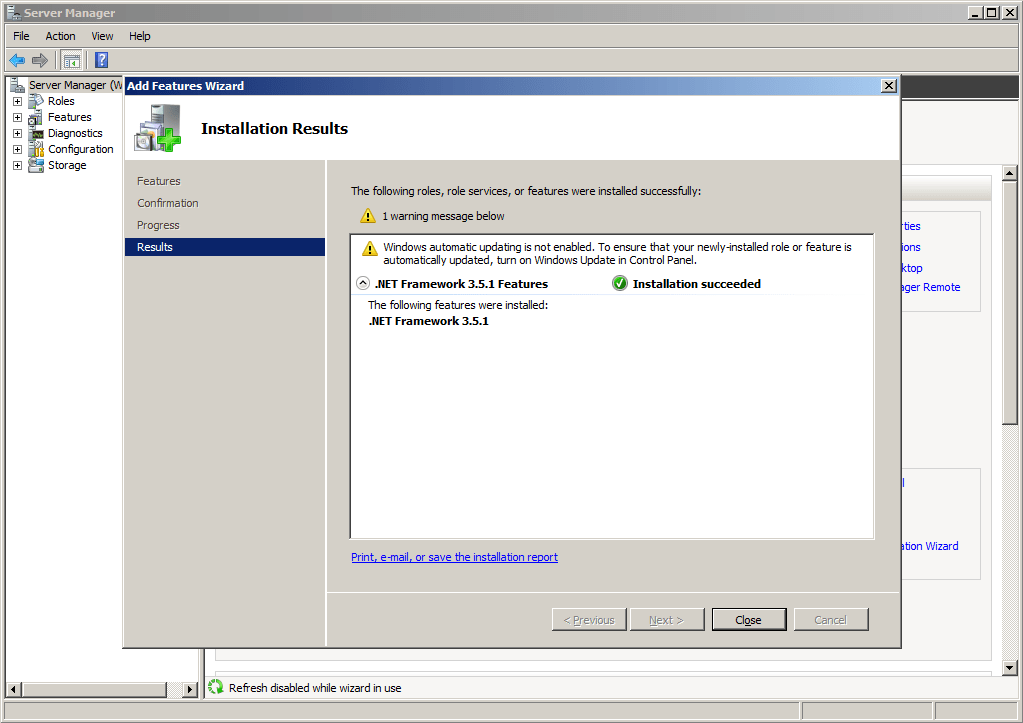This screenshot has width=1023, height=723.
Task: Collapse the .NET Framework 3.5.1 Features section
Action: click(364, 284)
